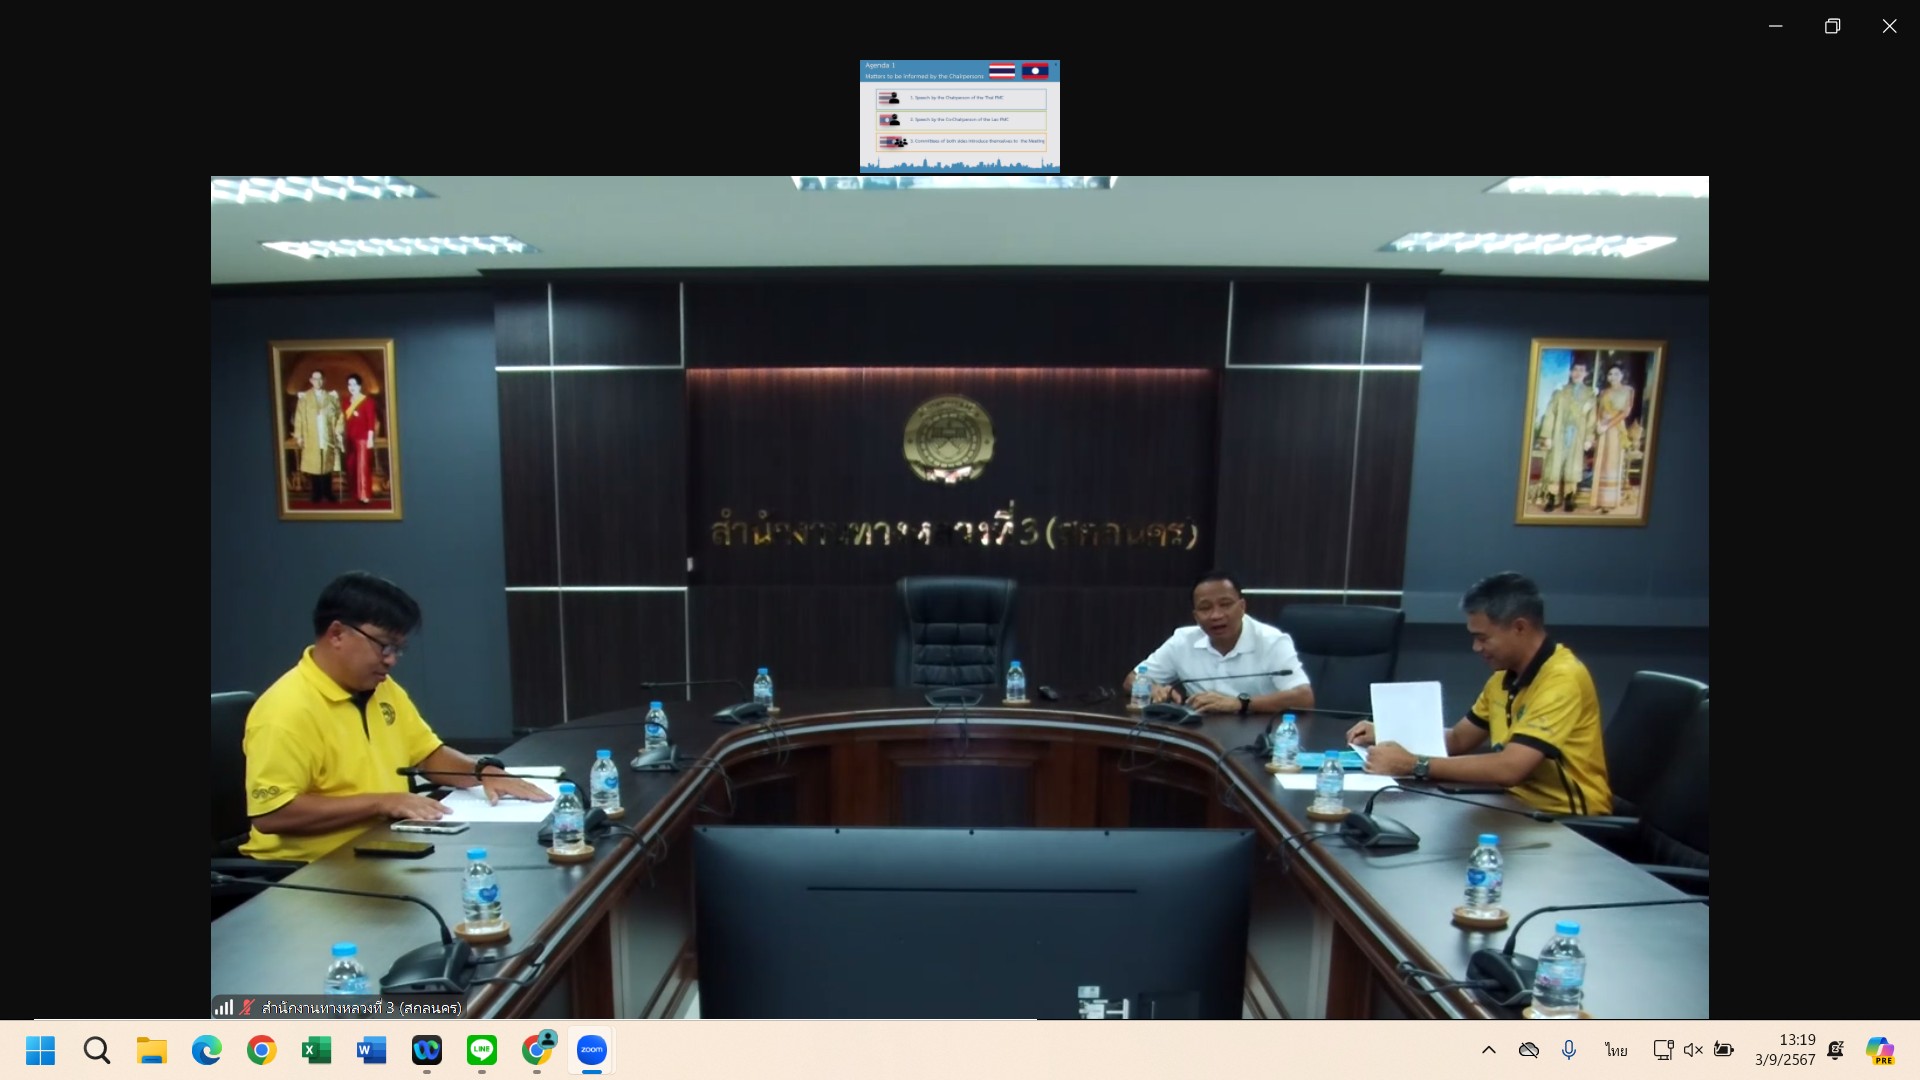Open taskbar search magnifier
This screenshot has height=1080, width=1920.
point(97,1050)
